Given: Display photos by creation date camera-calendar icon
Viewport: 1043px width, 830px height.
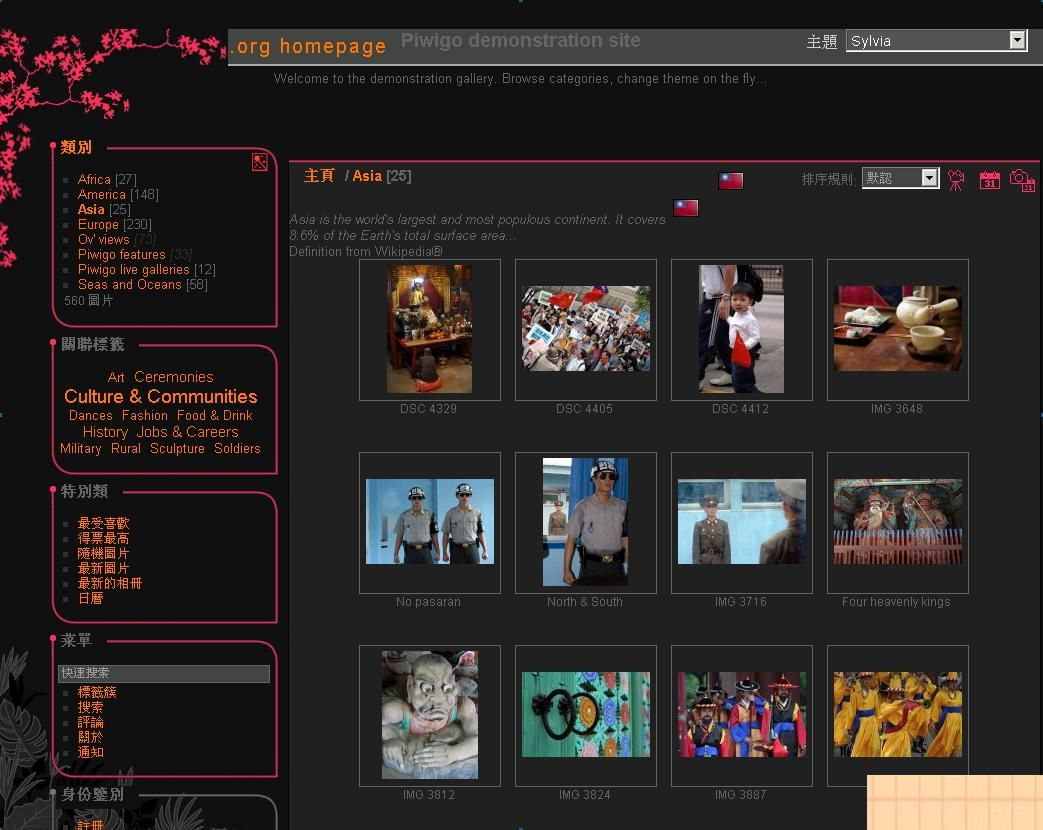Looking at the screenshot, I should [x=1022, y=180].
